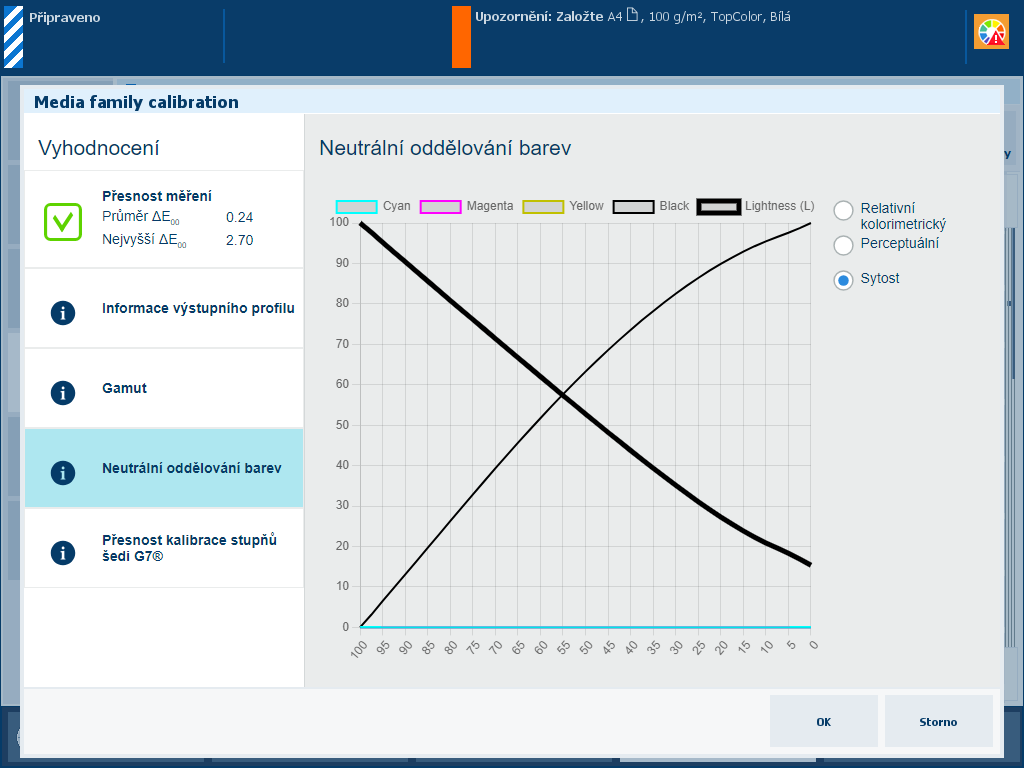The height and width of the screenshot is (768, 1024).
Task: Open the color calibration warning icon
Action: (x=991, y=32)
